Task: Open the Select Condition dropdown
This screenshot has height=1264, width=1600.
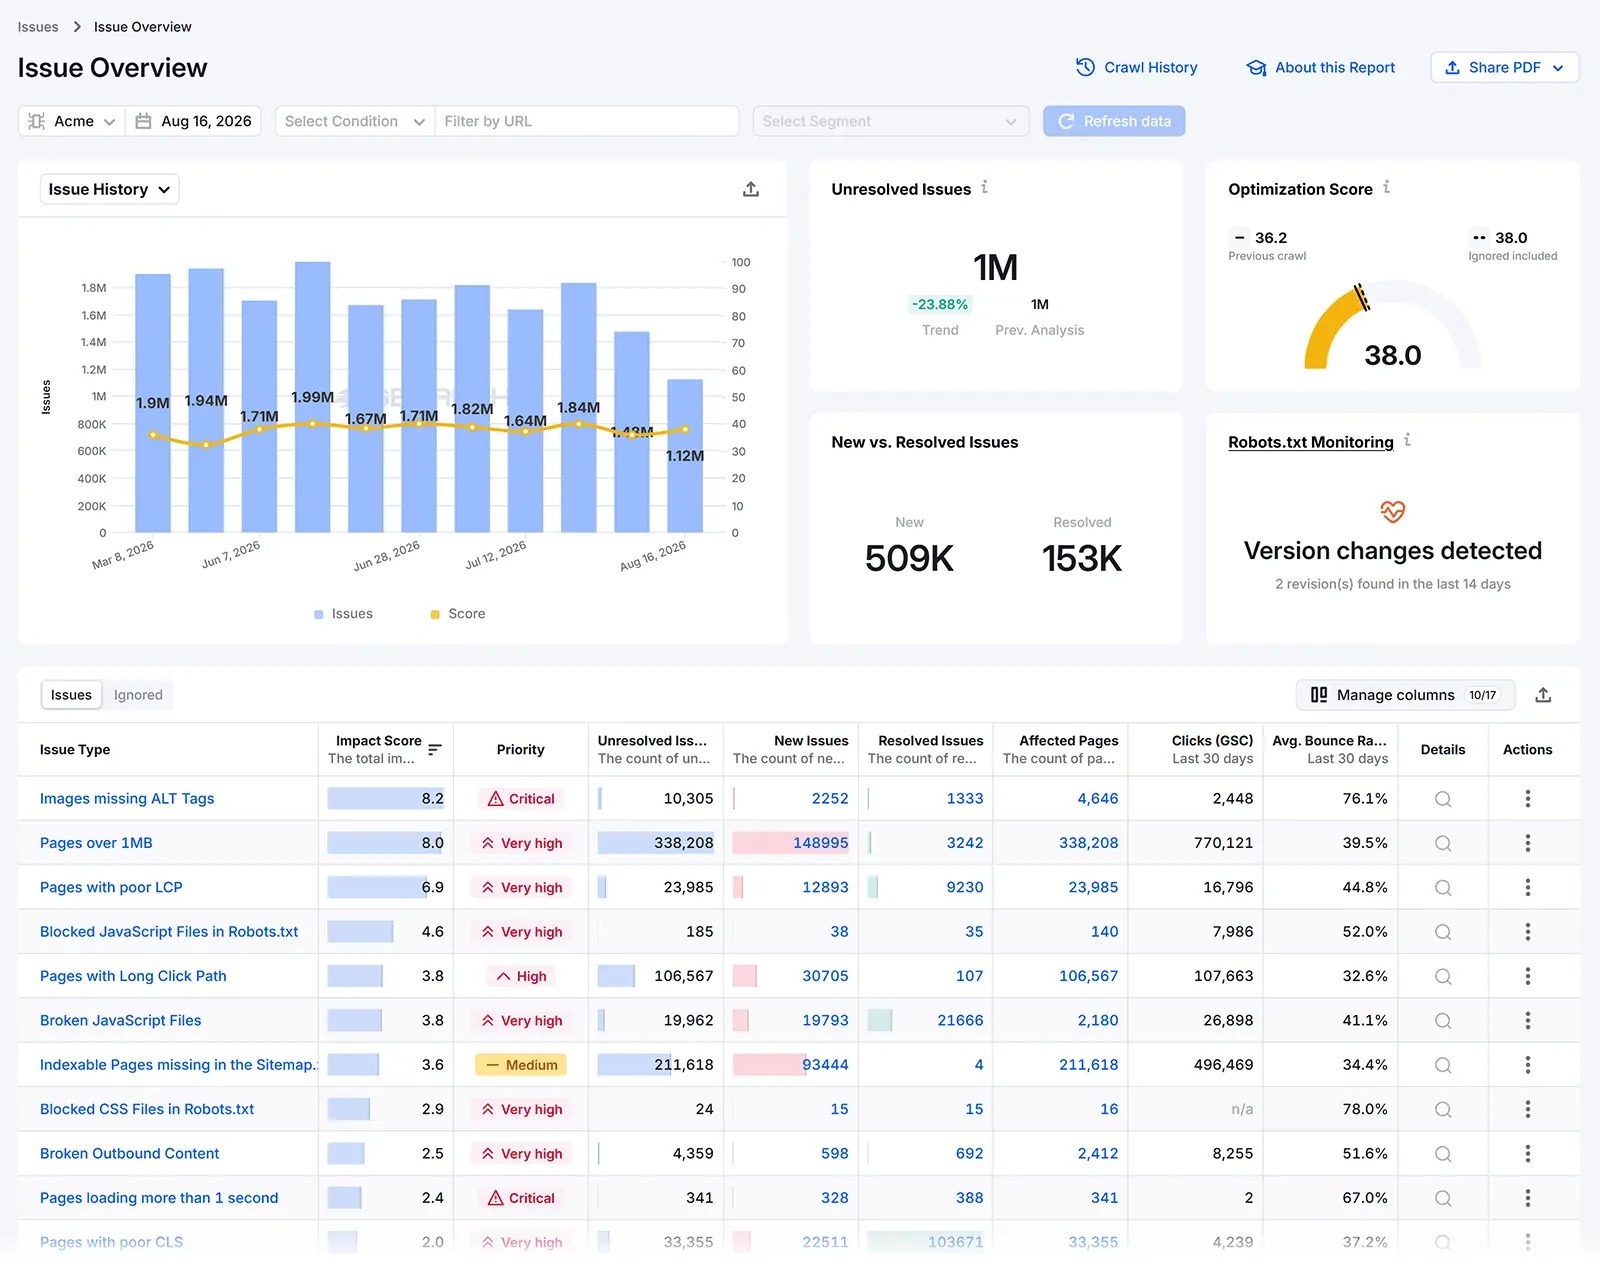Action: (x=354, y=121)
